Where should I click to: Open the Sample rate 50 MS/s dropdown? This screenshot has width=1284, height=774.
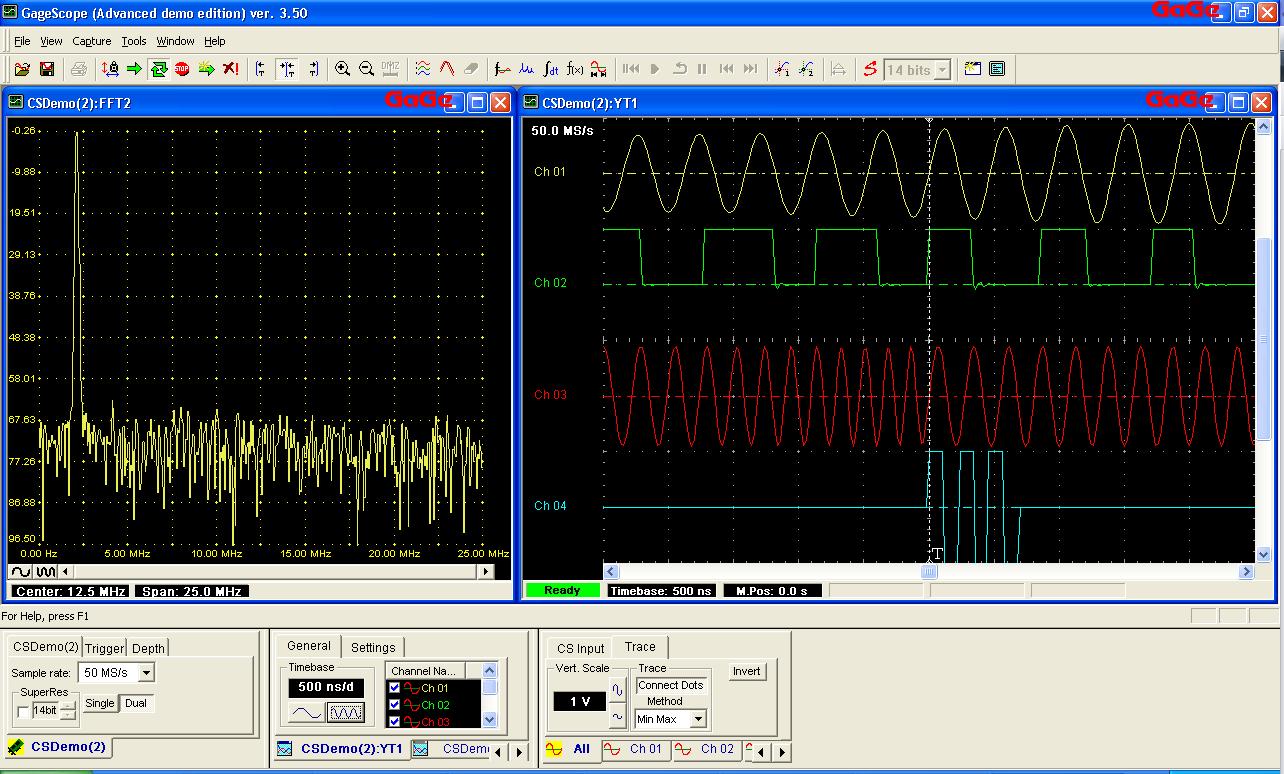(146, 673)
